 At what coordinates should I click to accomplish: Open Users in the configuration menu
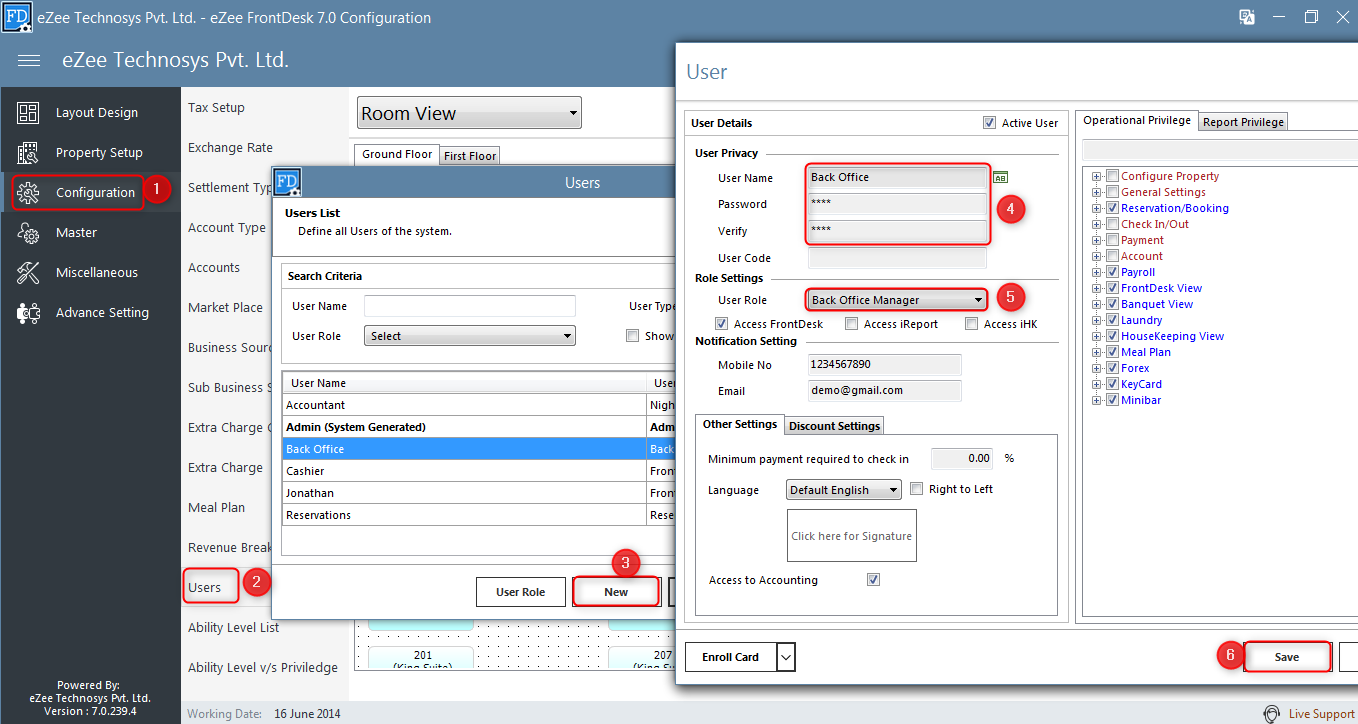click(205, 587)
